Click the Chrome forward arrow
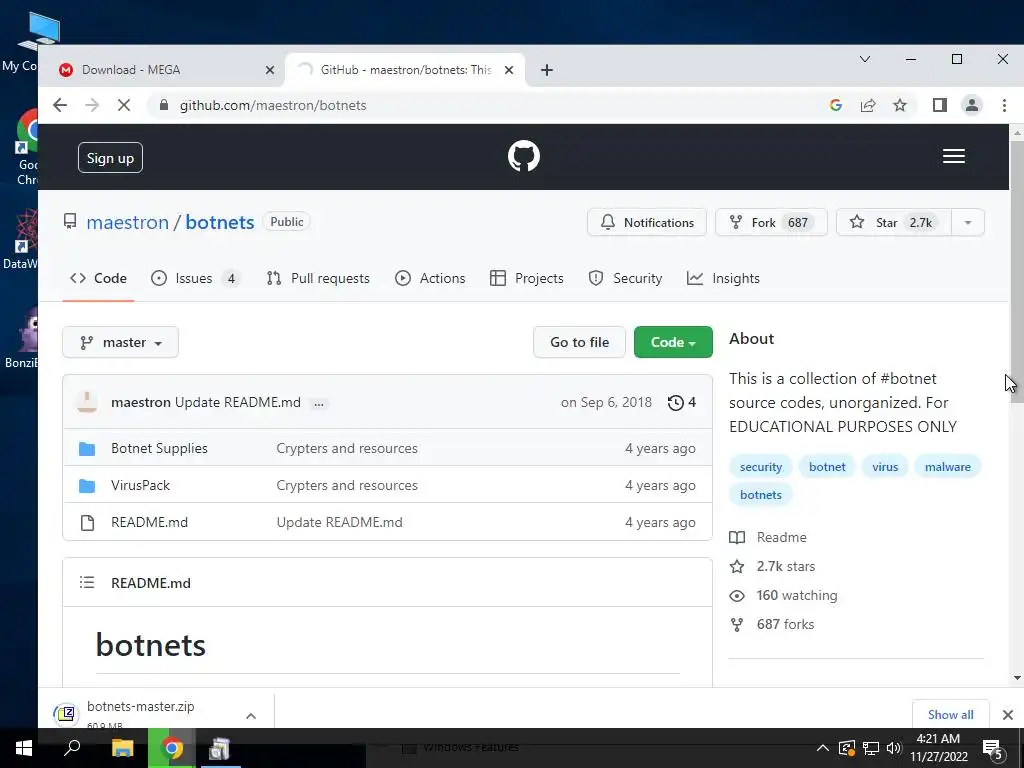 pyautogui.click(x=92, y=105)
